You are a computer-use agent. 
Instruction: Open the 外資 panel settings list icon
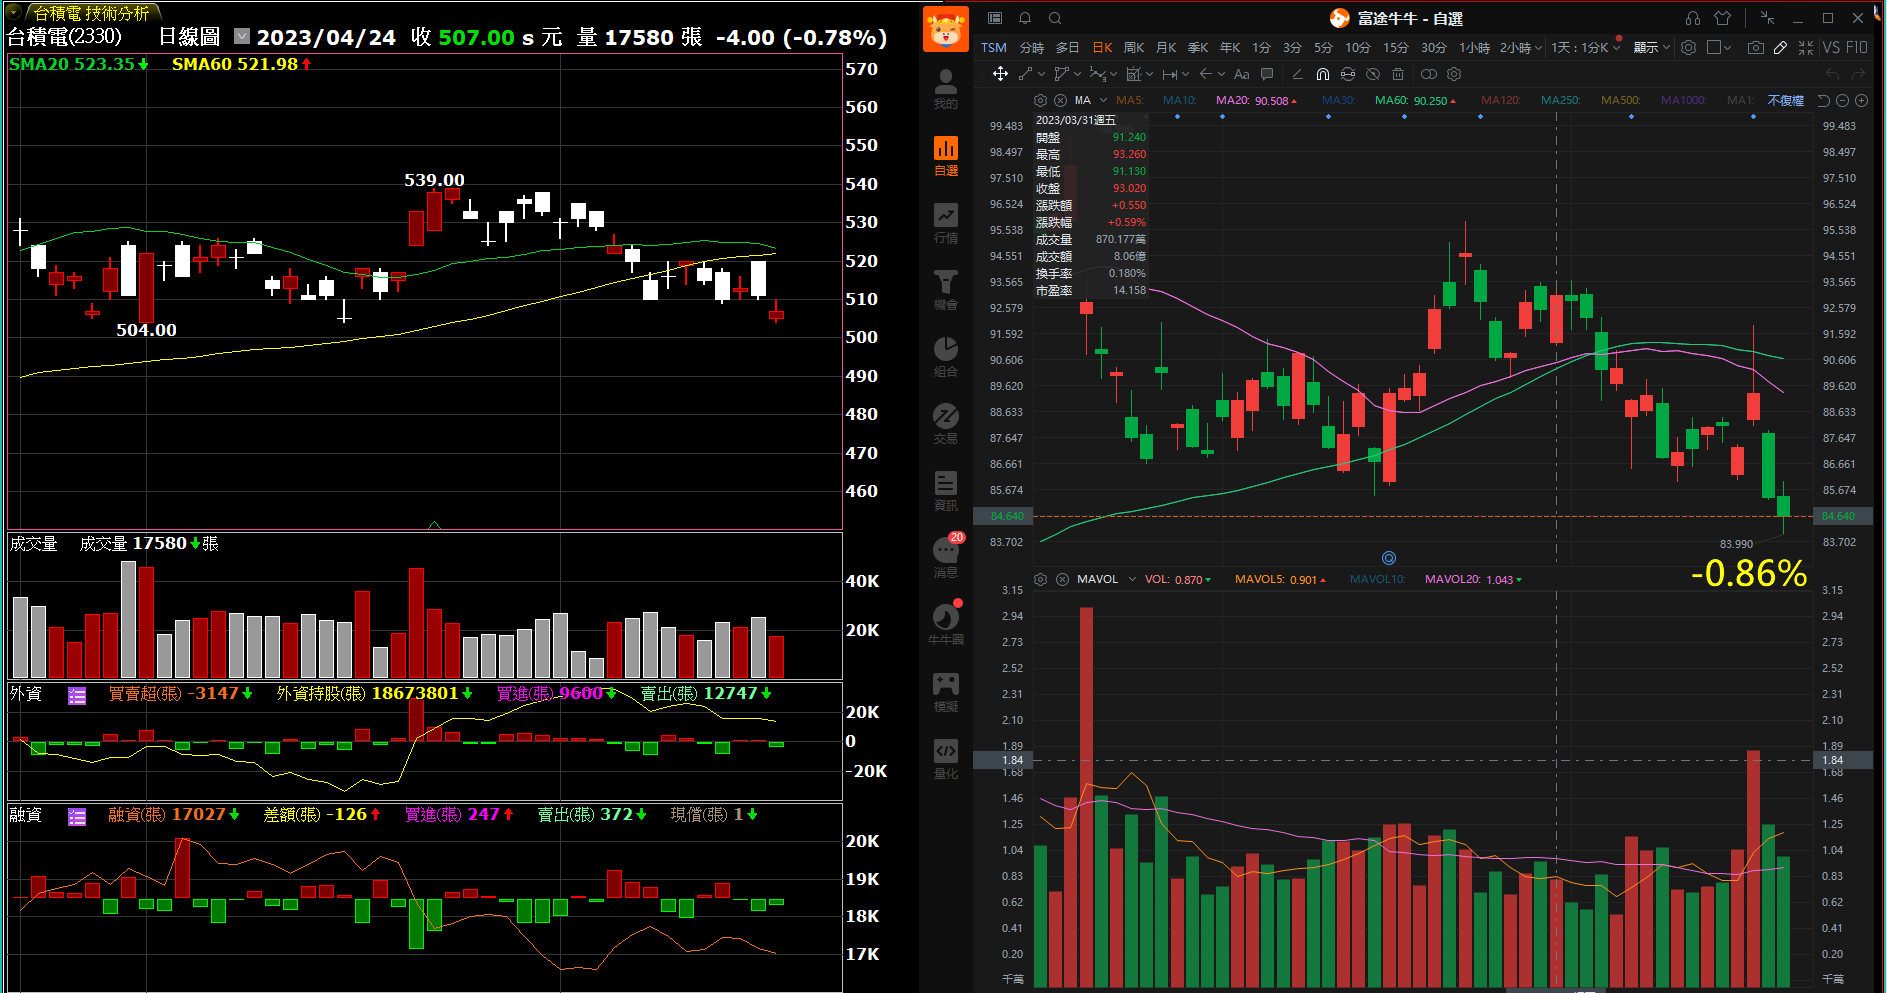tap(77, 696)
